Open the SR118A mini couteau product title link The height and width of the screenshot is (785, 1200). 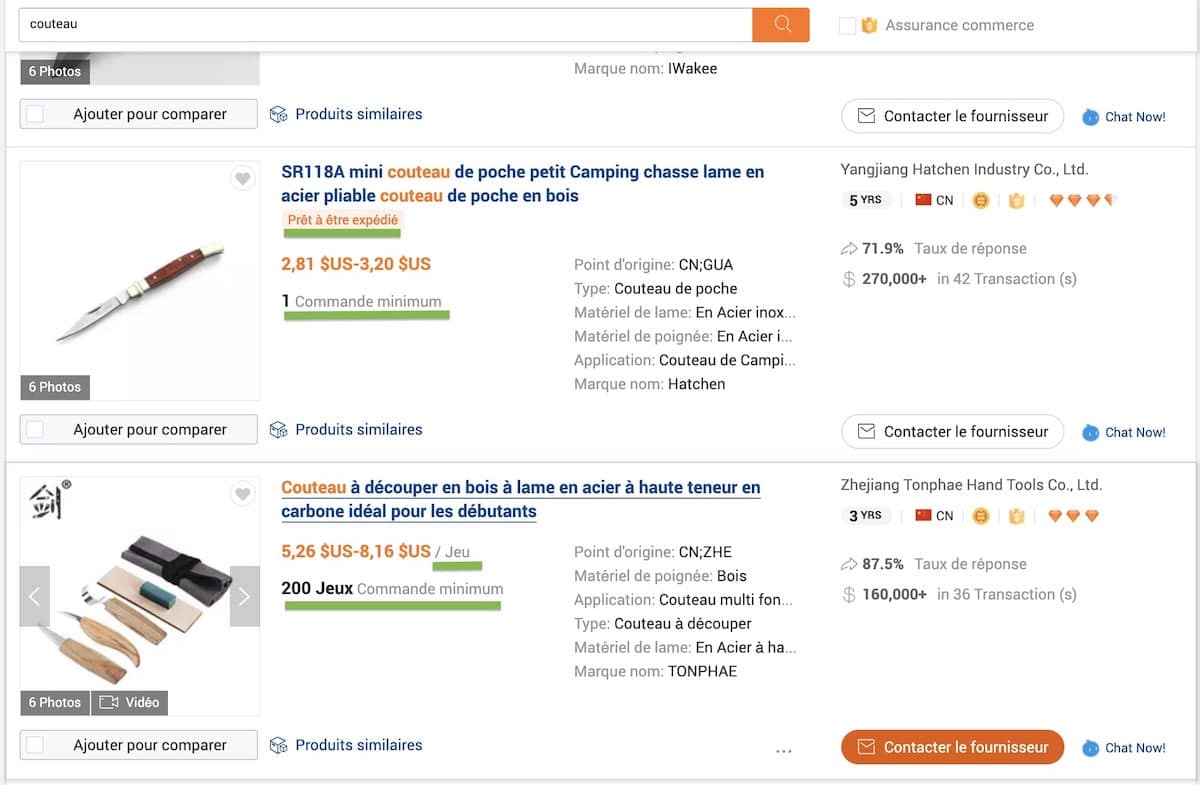point(520,184)
